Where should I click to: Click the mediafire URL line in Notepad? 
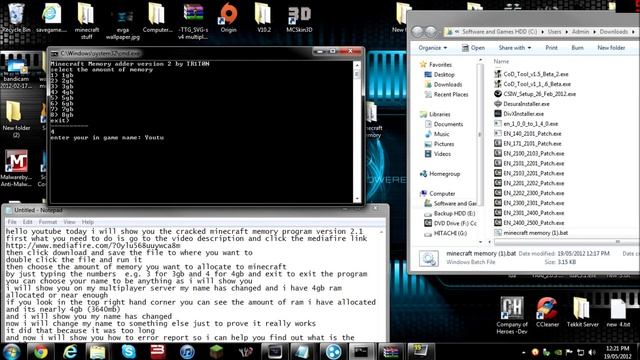(x=93, y=246)
